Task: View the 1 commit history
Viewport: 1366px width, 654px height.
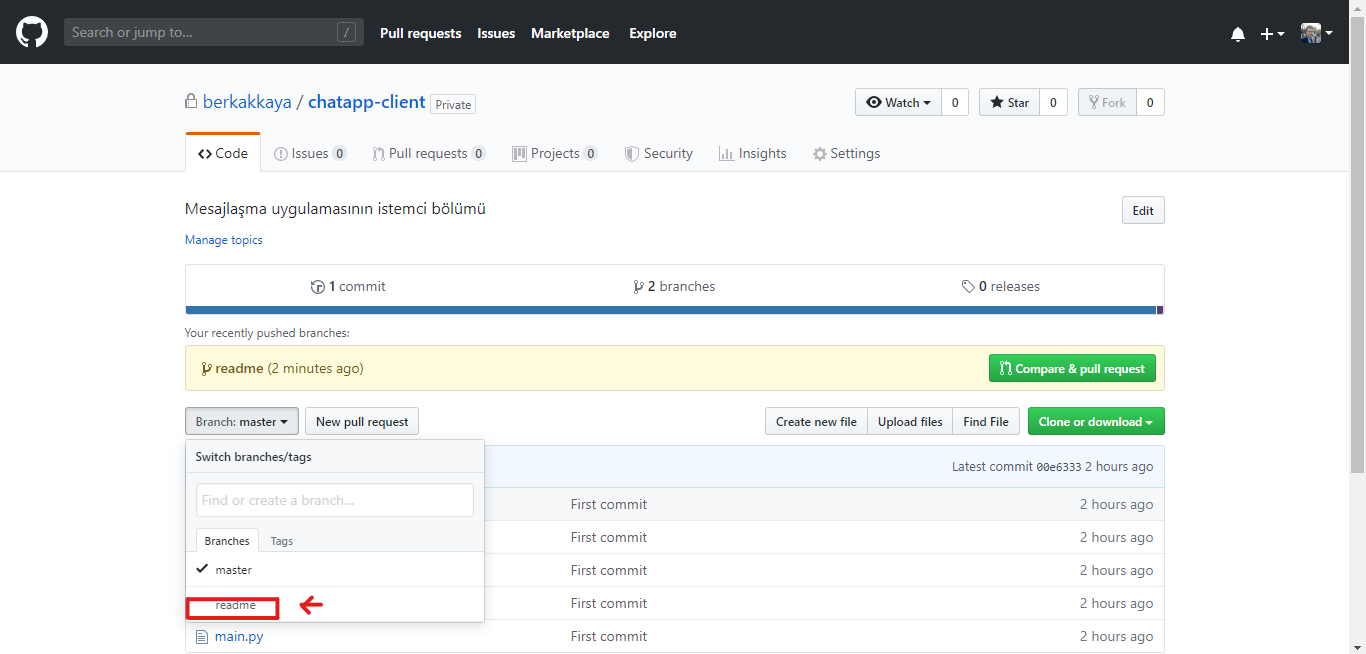Action: [348, 286]
